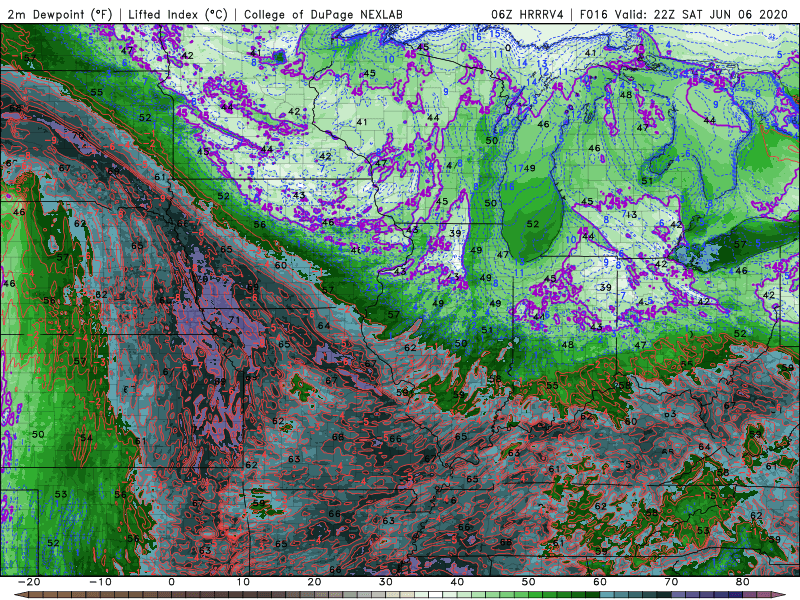The width and height of the screenshot is (800, 600).
Task: Click the '-20' colorbar label
Action: [29, 582]
